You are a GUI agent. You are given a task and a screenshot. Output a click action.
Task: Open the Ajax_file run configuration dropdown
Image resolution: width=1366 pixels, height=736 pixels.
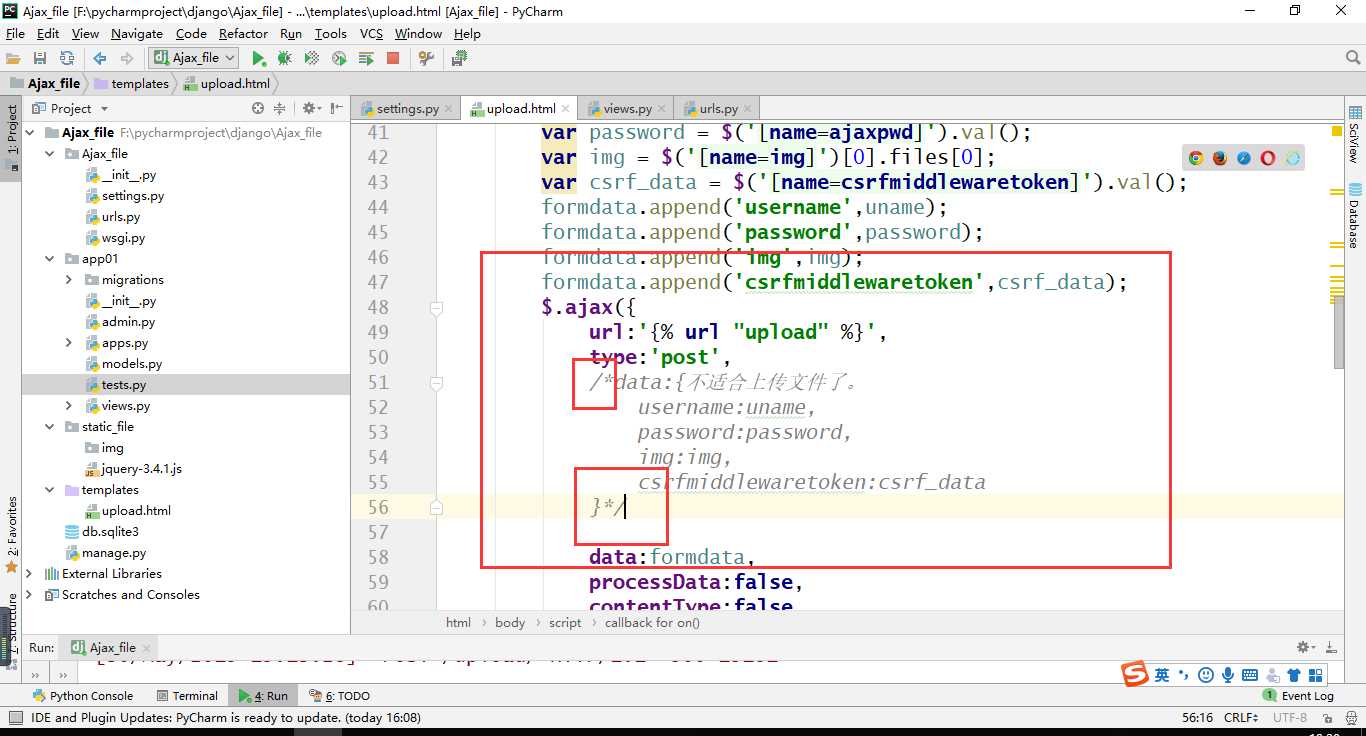point(194,58)
